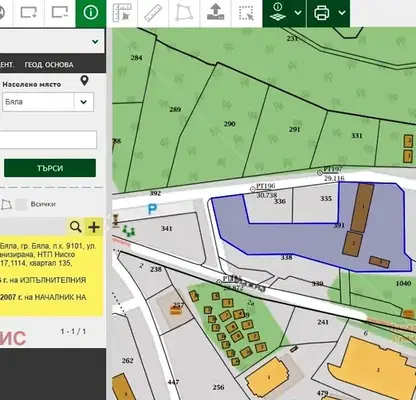This screenshot has width=416, height=400.
Task: Activate the green info tool
Action: (91, 13)
